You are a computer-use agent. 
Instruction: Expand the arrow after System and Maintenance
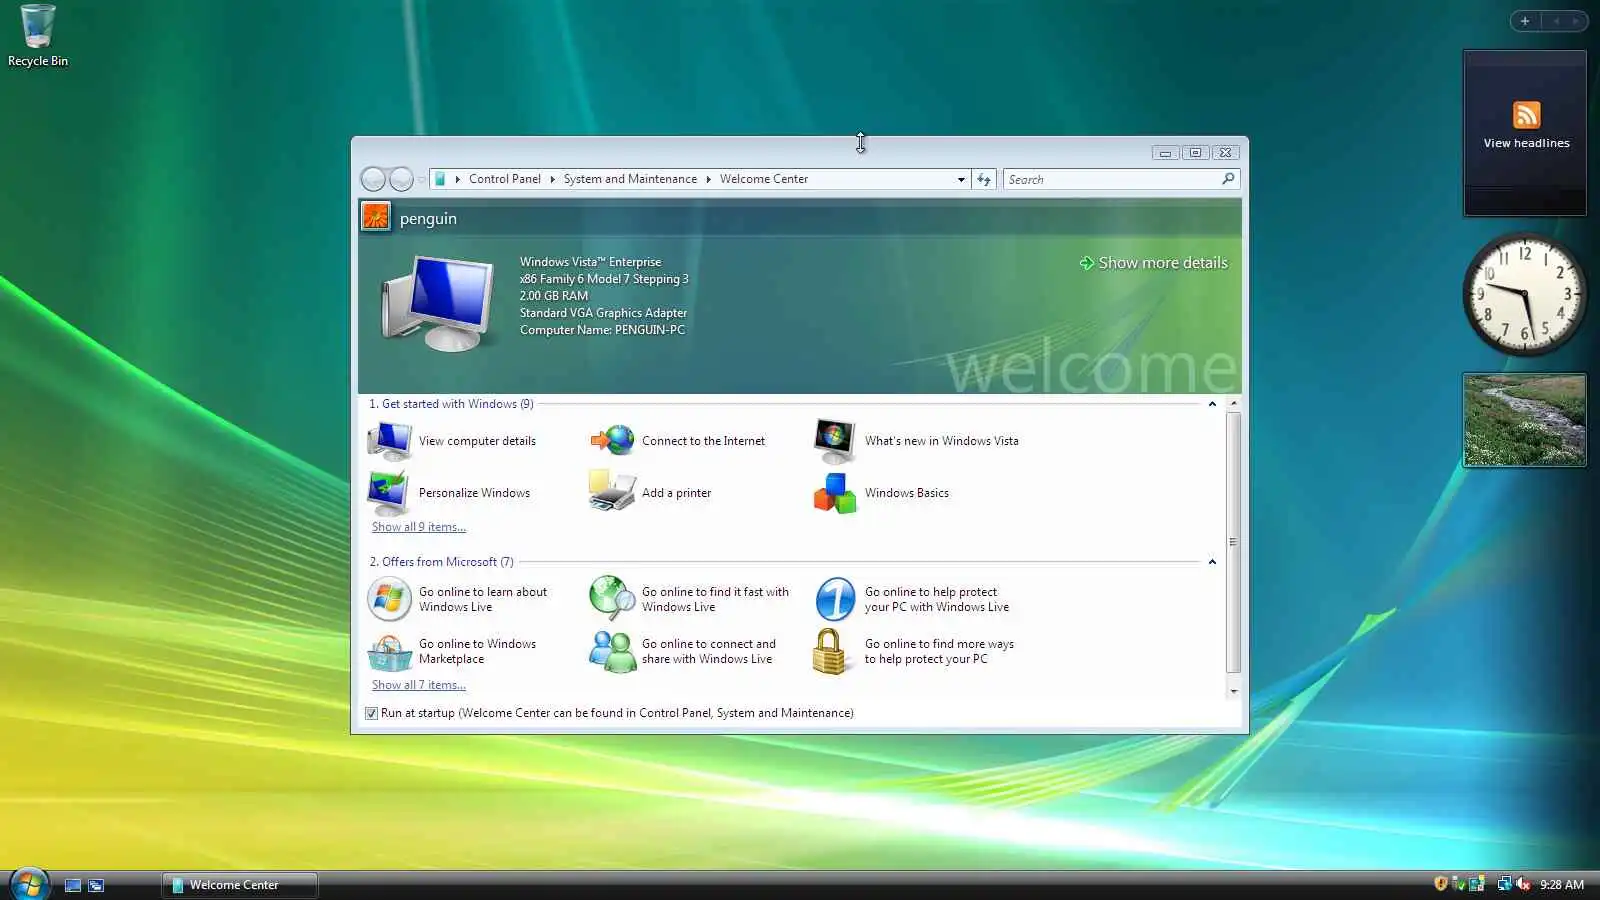708,179
